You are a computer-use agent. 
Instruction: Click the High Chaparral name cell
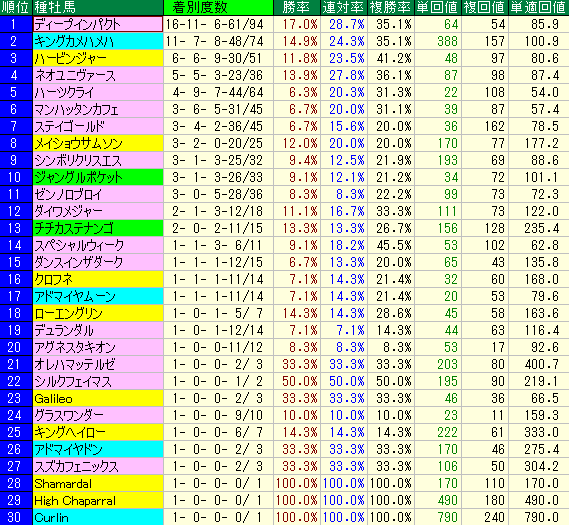98,500
